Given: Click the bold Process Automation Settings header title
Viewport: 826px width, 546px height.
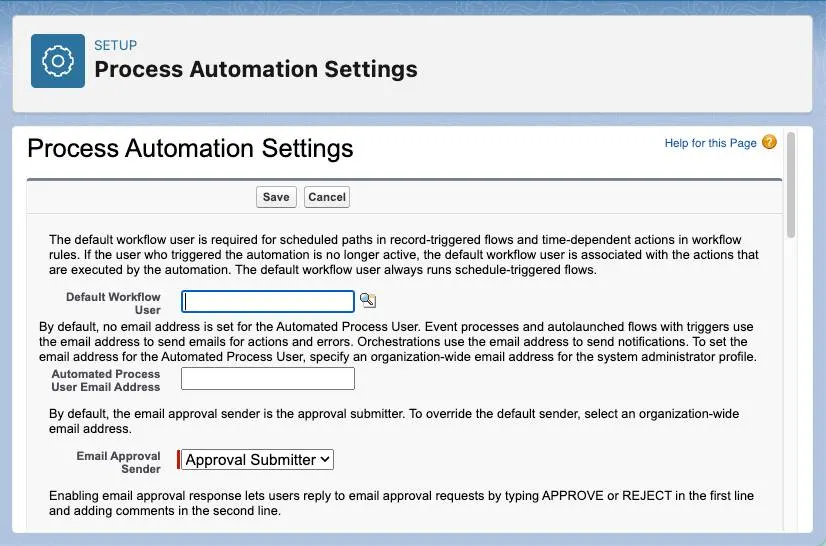Looking at the screenshot, I should tap(256, 69).
